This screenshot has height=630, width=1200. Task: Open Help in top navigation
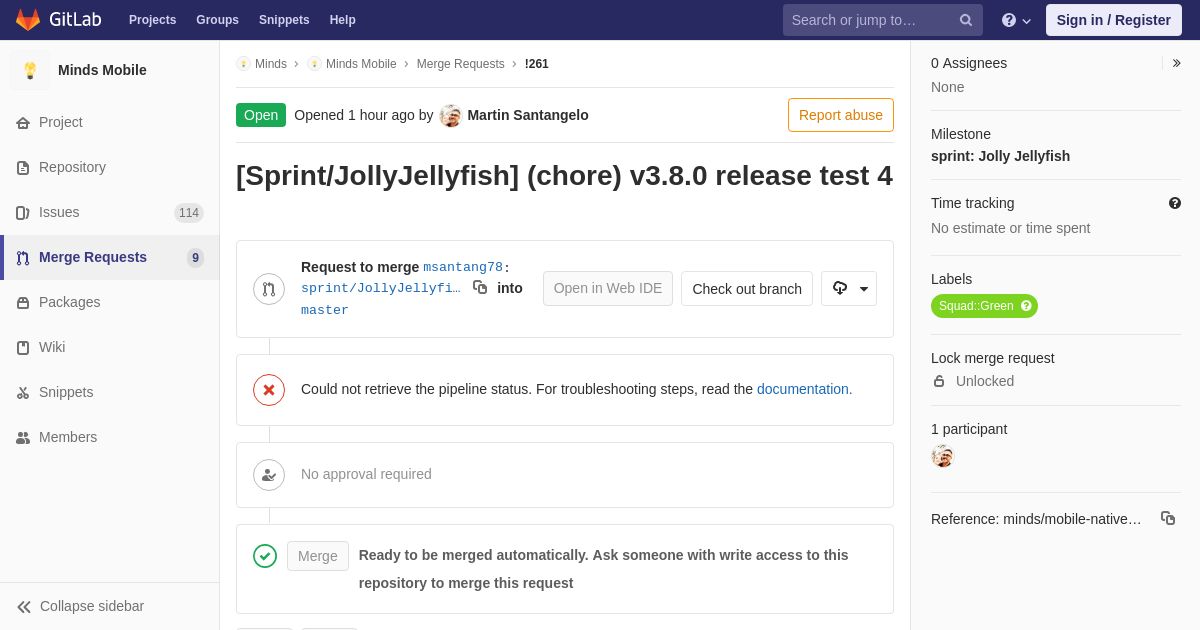[343, 20]
